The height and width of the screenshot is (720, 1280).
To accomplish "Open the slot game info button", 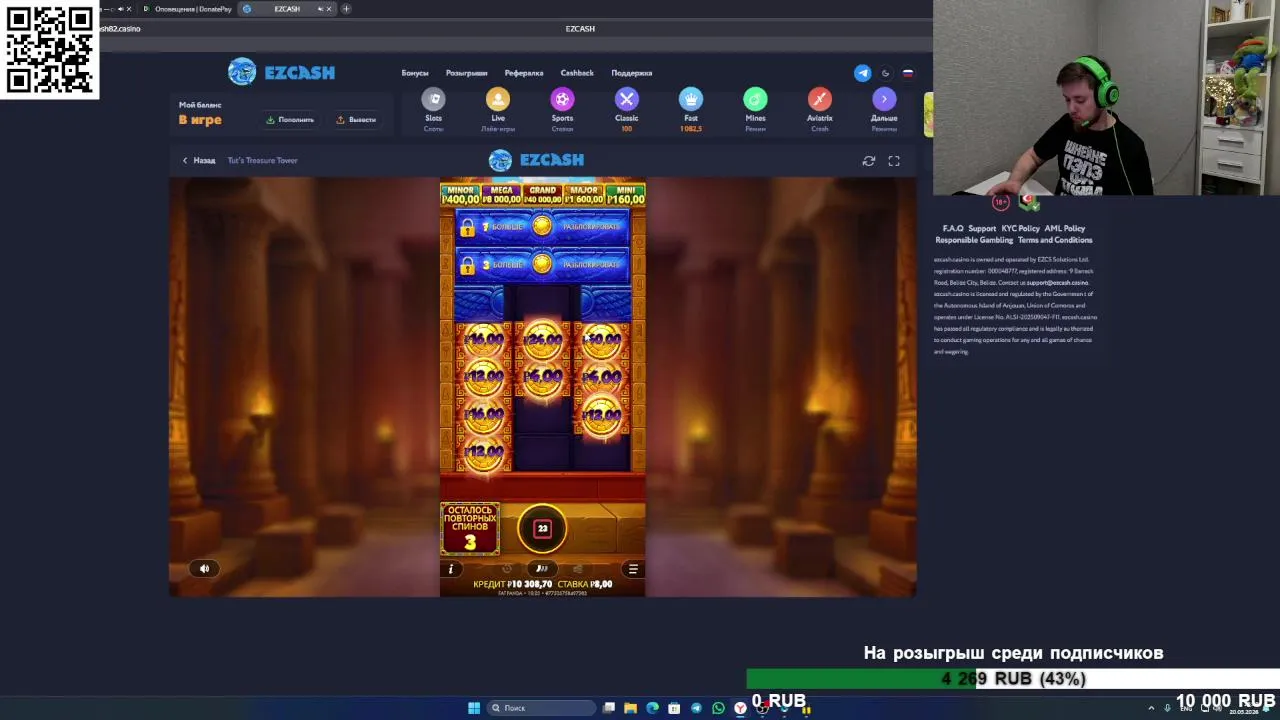I will [x=451, y=569].
